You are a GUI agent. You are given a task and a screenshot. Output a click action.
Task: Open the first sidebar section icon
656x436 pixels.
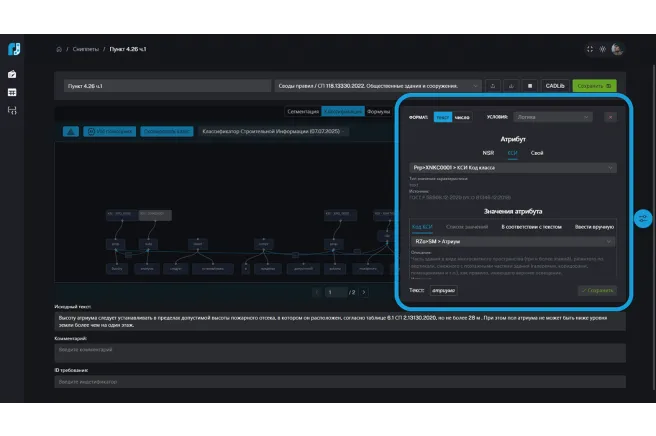(12, 74)
